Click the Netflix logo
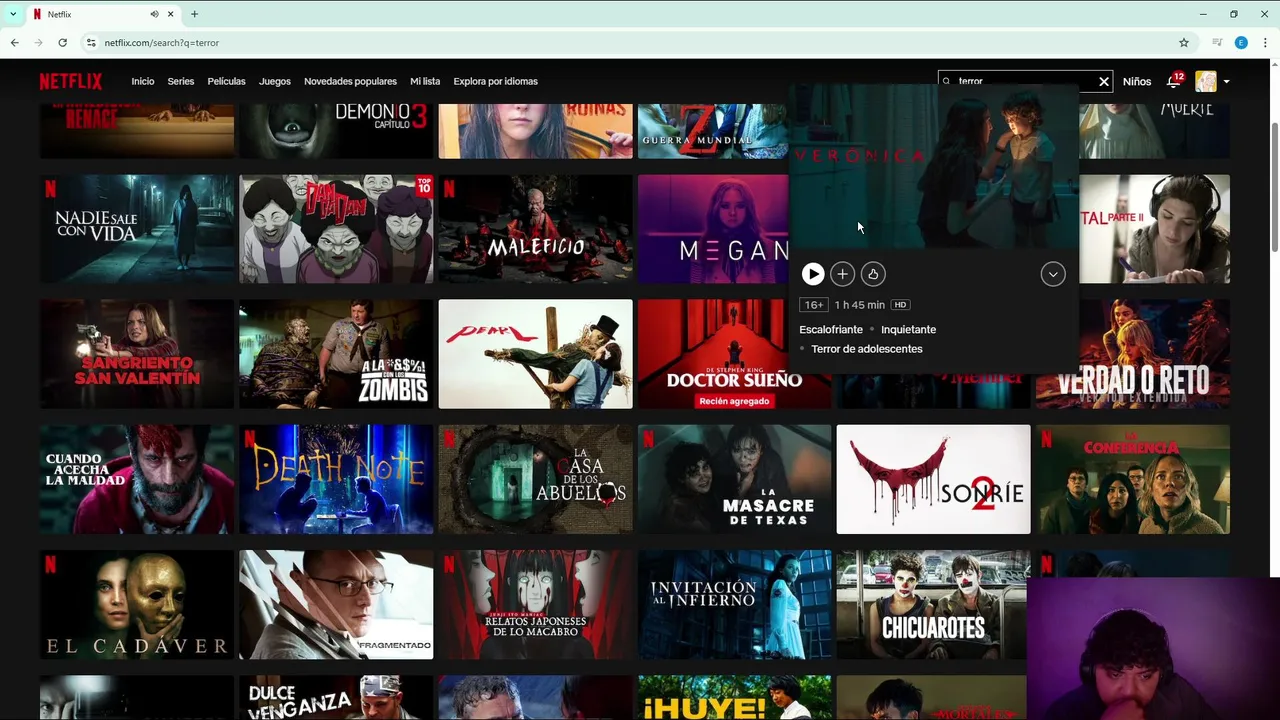The image size is (1280, 720). coord(71,81)
